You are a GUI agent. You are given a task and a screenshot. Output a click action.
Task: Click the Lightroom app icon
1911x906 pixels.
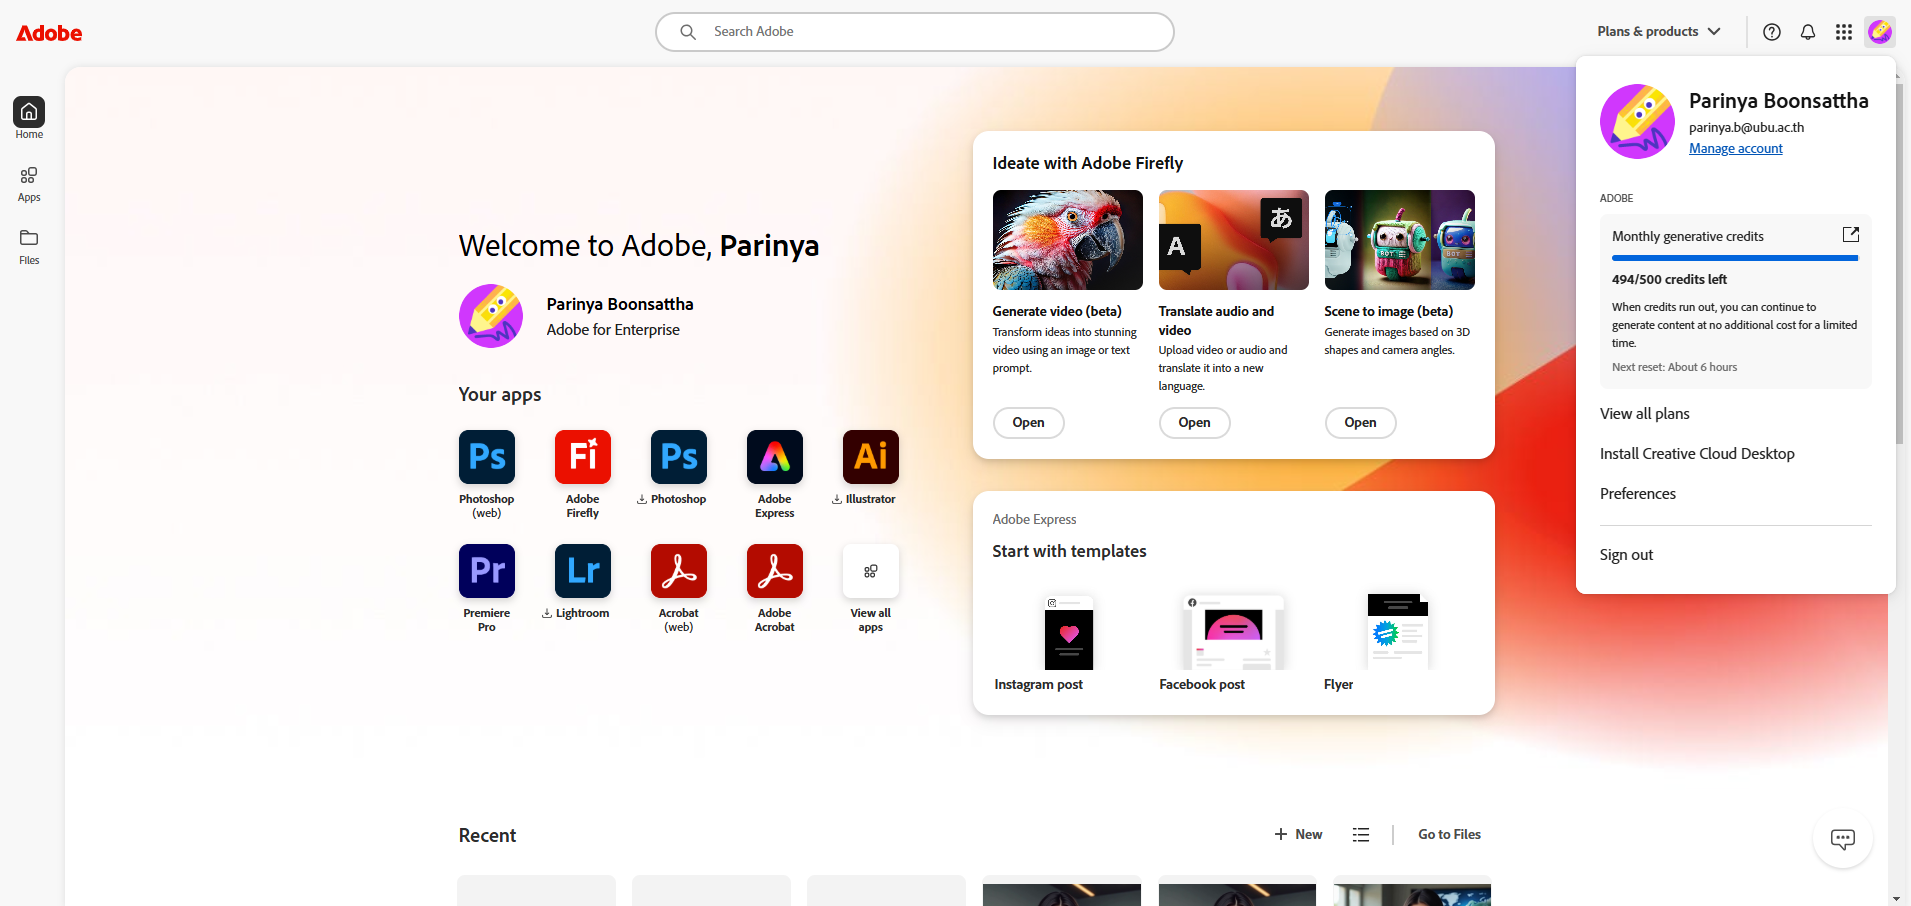click(582, 571)
